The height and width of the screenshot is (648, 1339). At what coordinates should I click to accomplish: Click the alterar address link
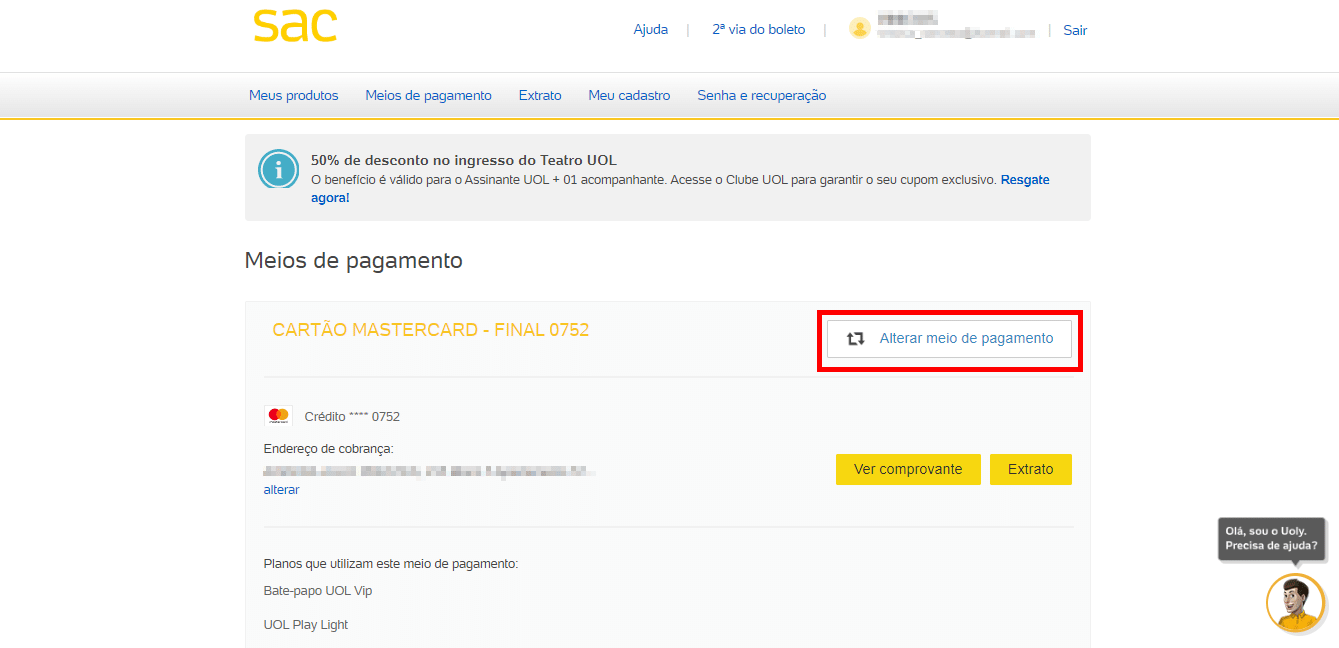tap(281, 490)
